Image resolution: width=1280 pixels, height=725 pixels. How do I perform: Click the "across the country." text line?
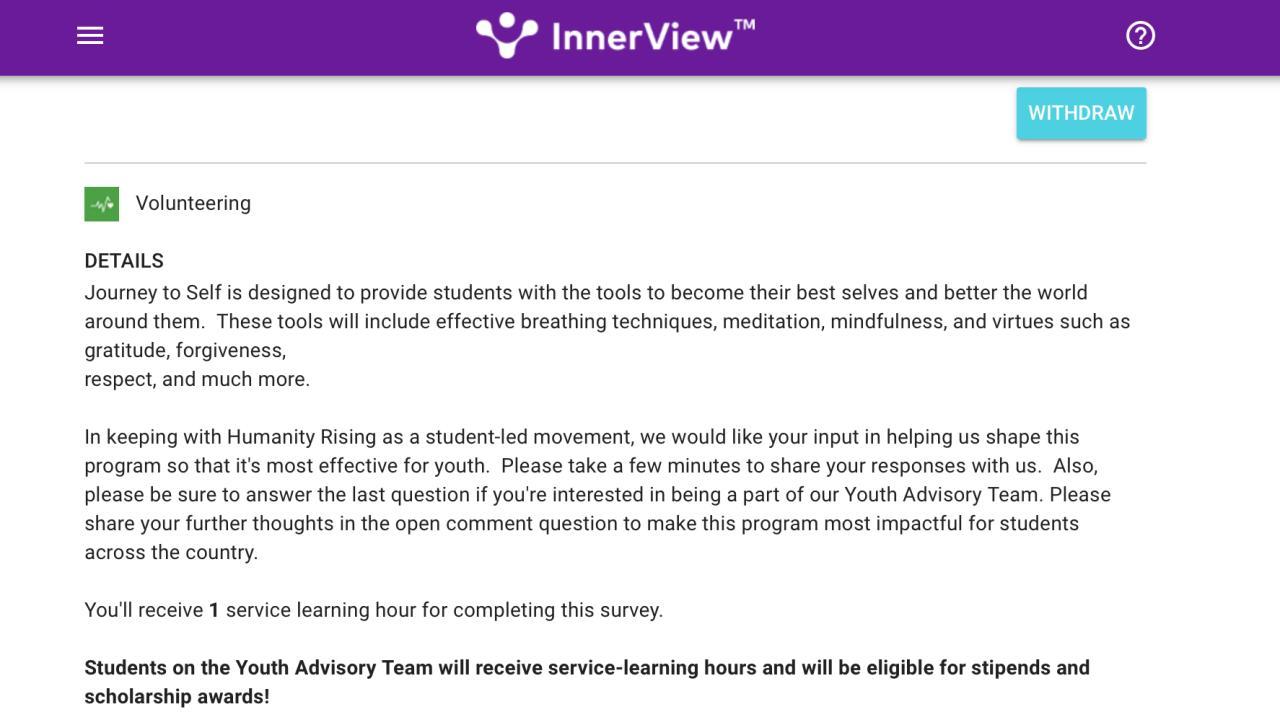[171, 553]
